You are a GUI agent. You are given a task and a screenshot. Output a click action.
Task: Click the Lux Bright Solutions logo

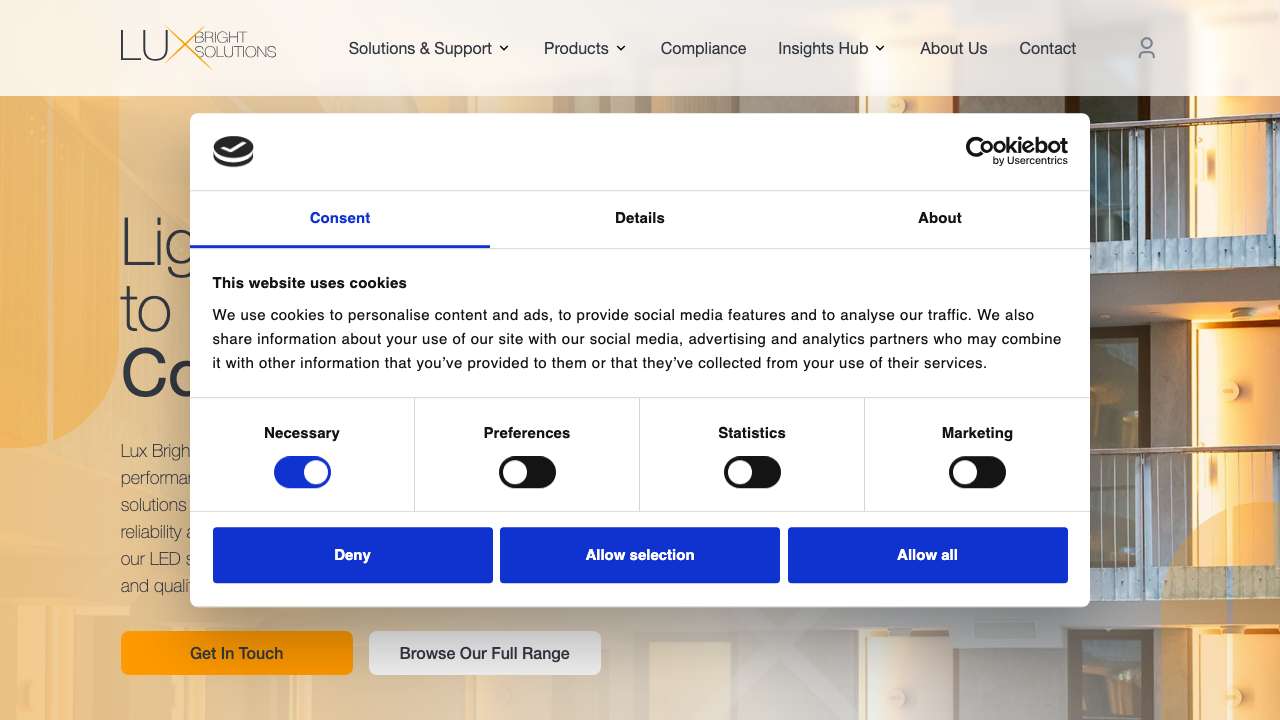pos(198,47)
